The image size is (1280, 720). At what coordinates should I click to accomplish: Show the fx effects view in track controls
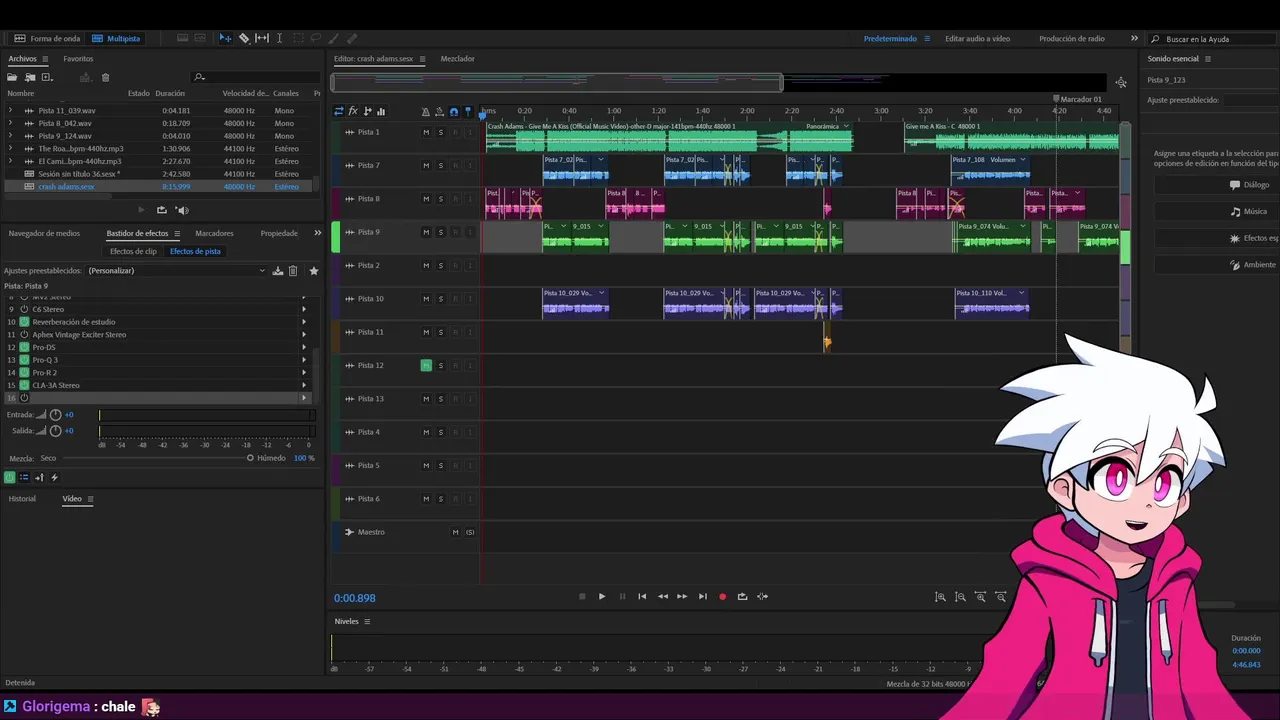[x=353, y=111]
